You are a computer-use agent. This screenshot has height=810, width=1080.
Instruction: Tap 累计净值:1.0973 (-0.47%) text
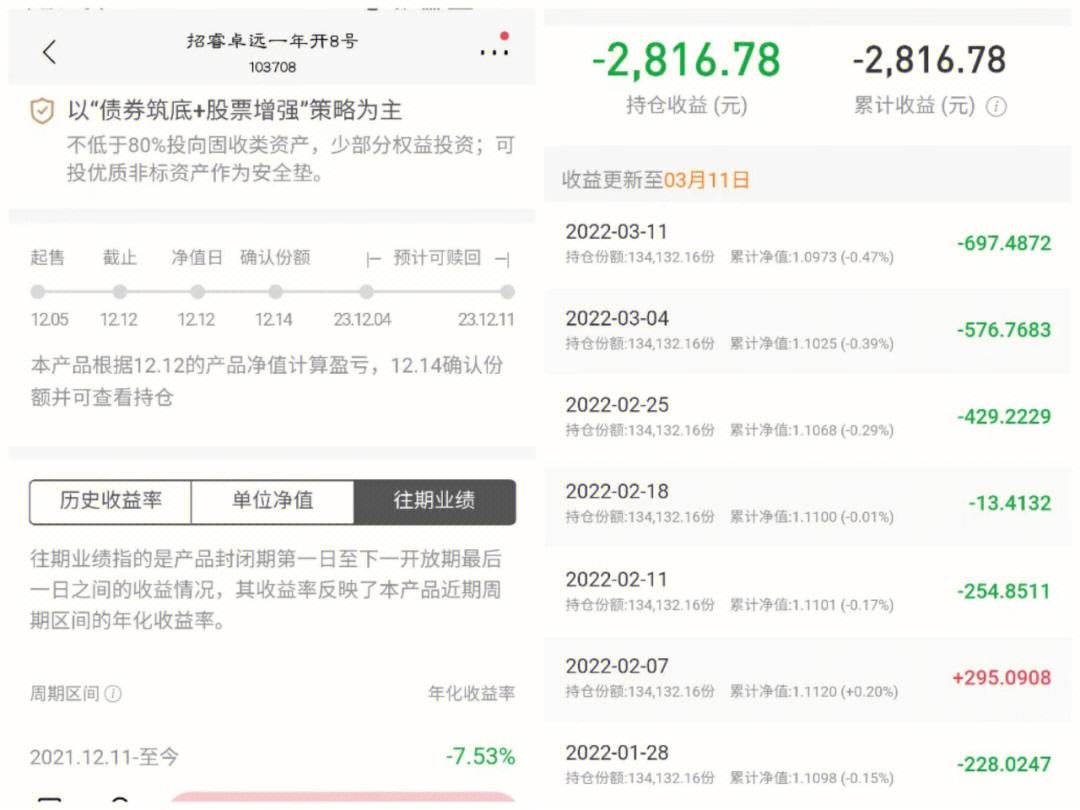811,258
